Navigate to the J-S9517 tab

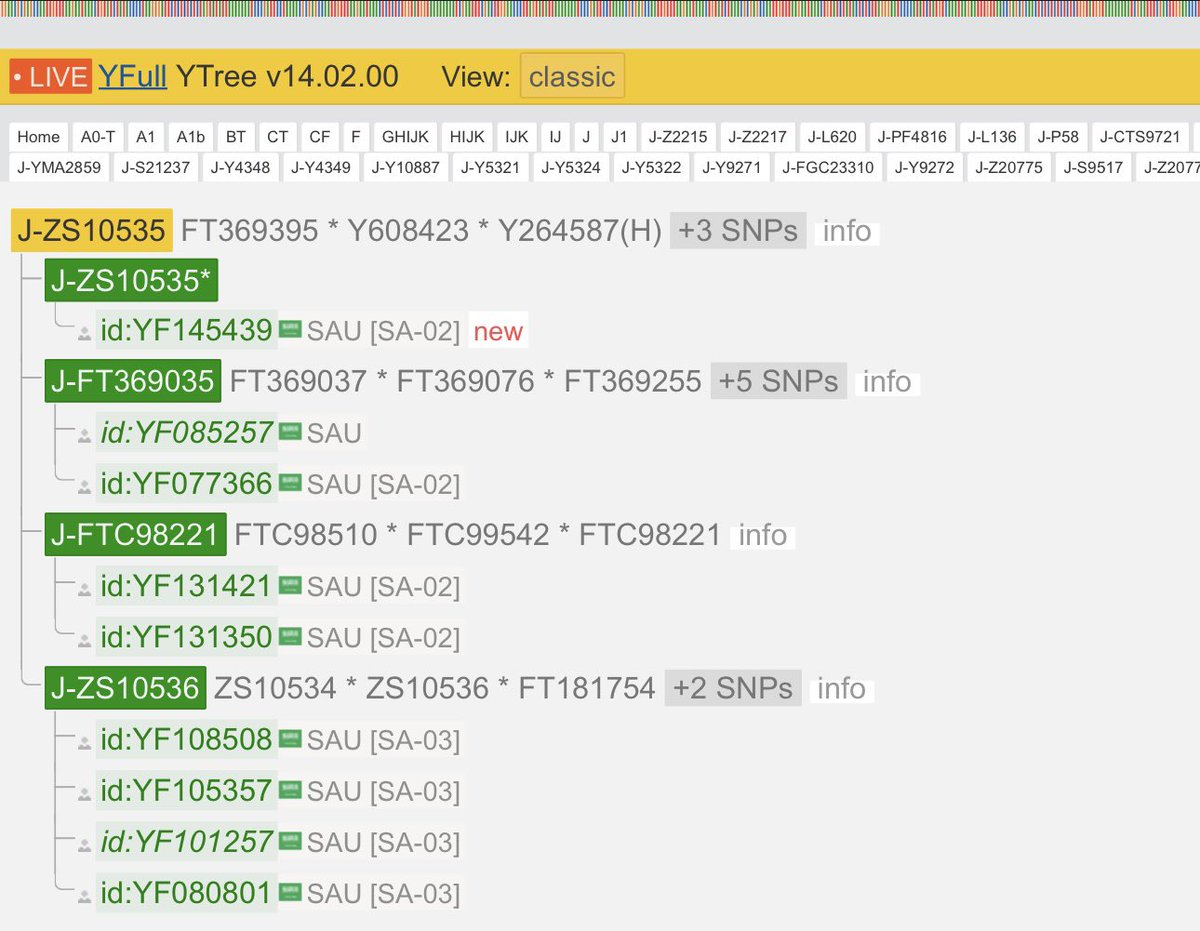pos(1093,168)
